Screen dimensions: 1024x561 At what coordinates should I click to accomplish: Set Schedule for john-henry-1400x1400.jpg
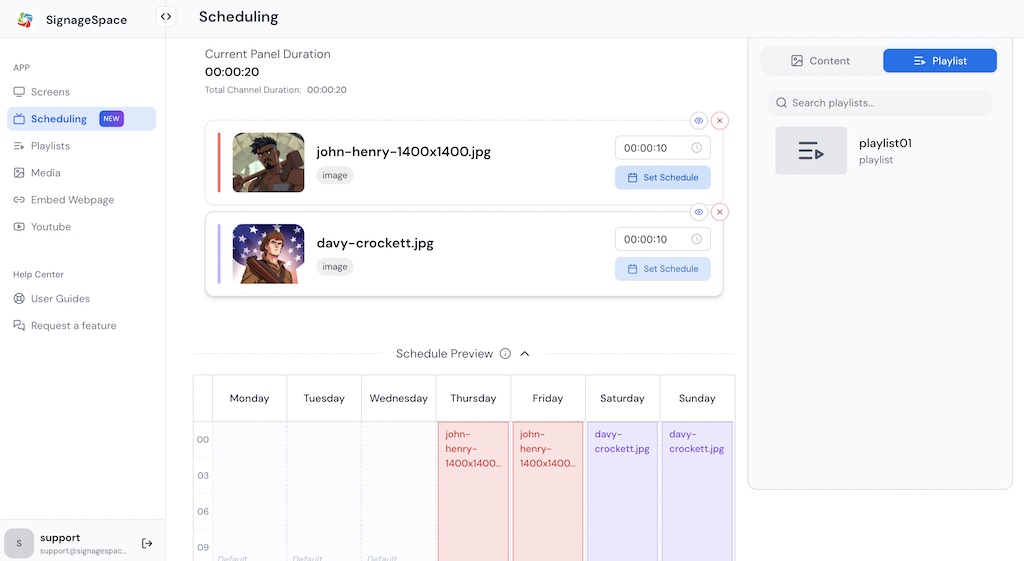662,178
